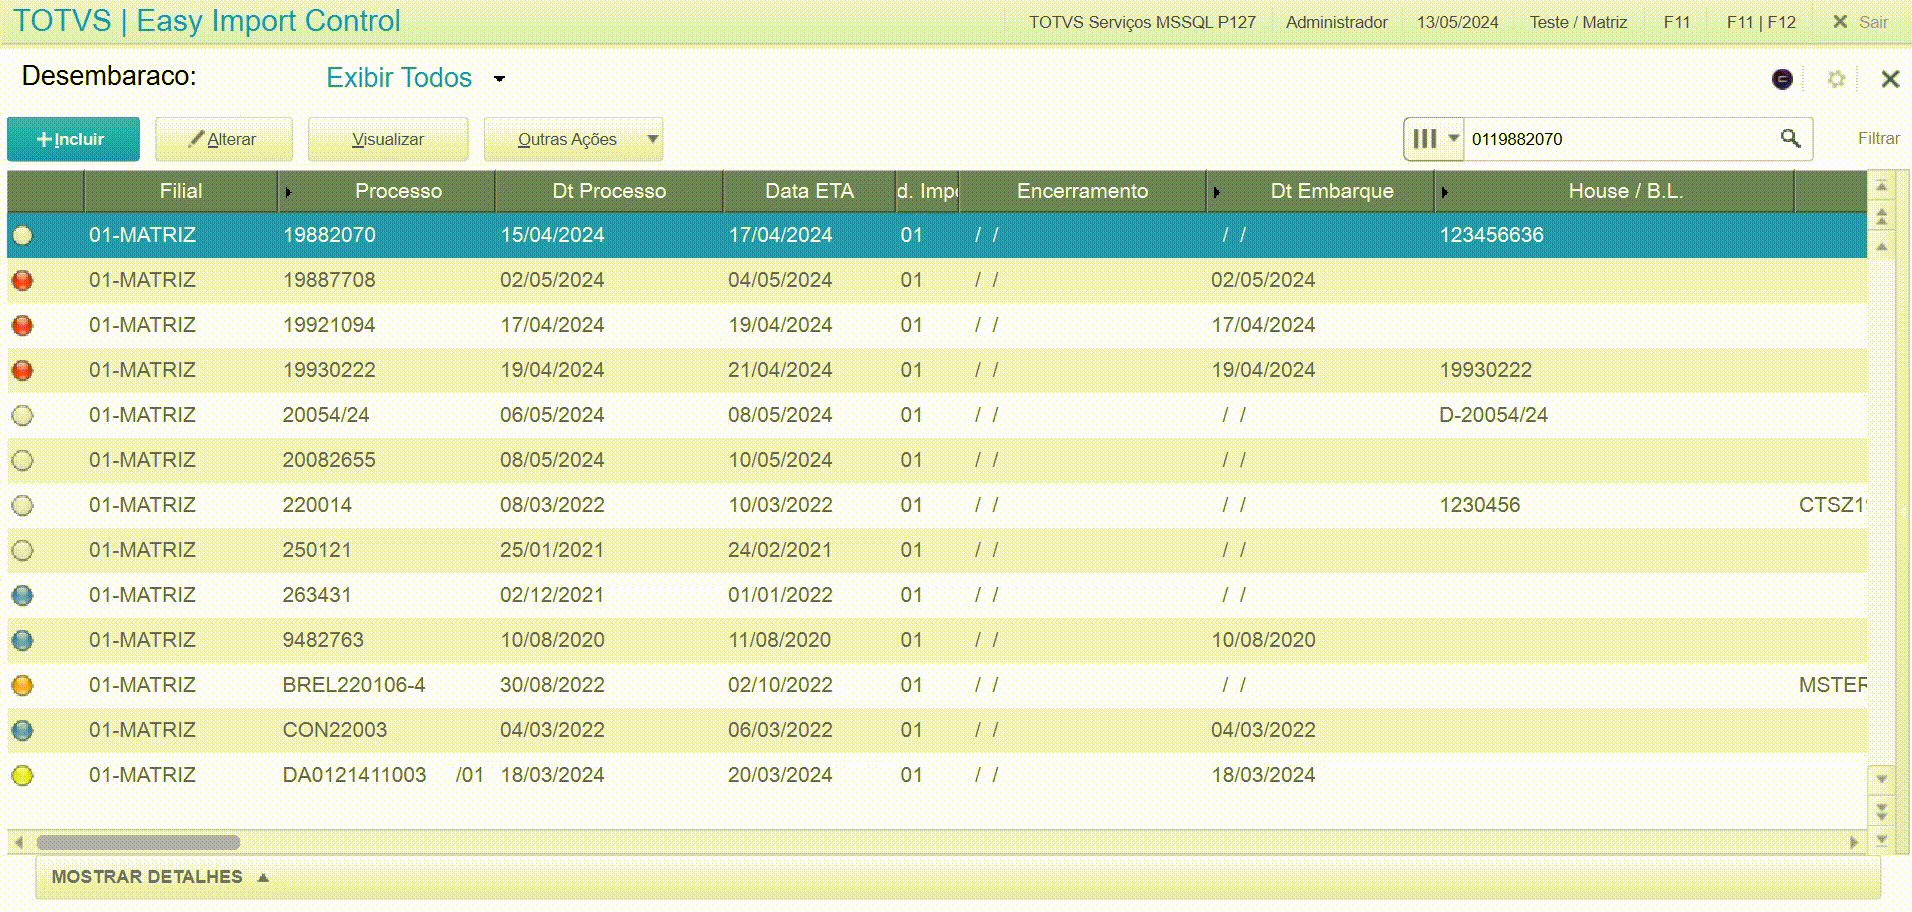The image size is (1912, 912).
Task: Click orange status icon of process BREL220106-4
Action: 22,685
